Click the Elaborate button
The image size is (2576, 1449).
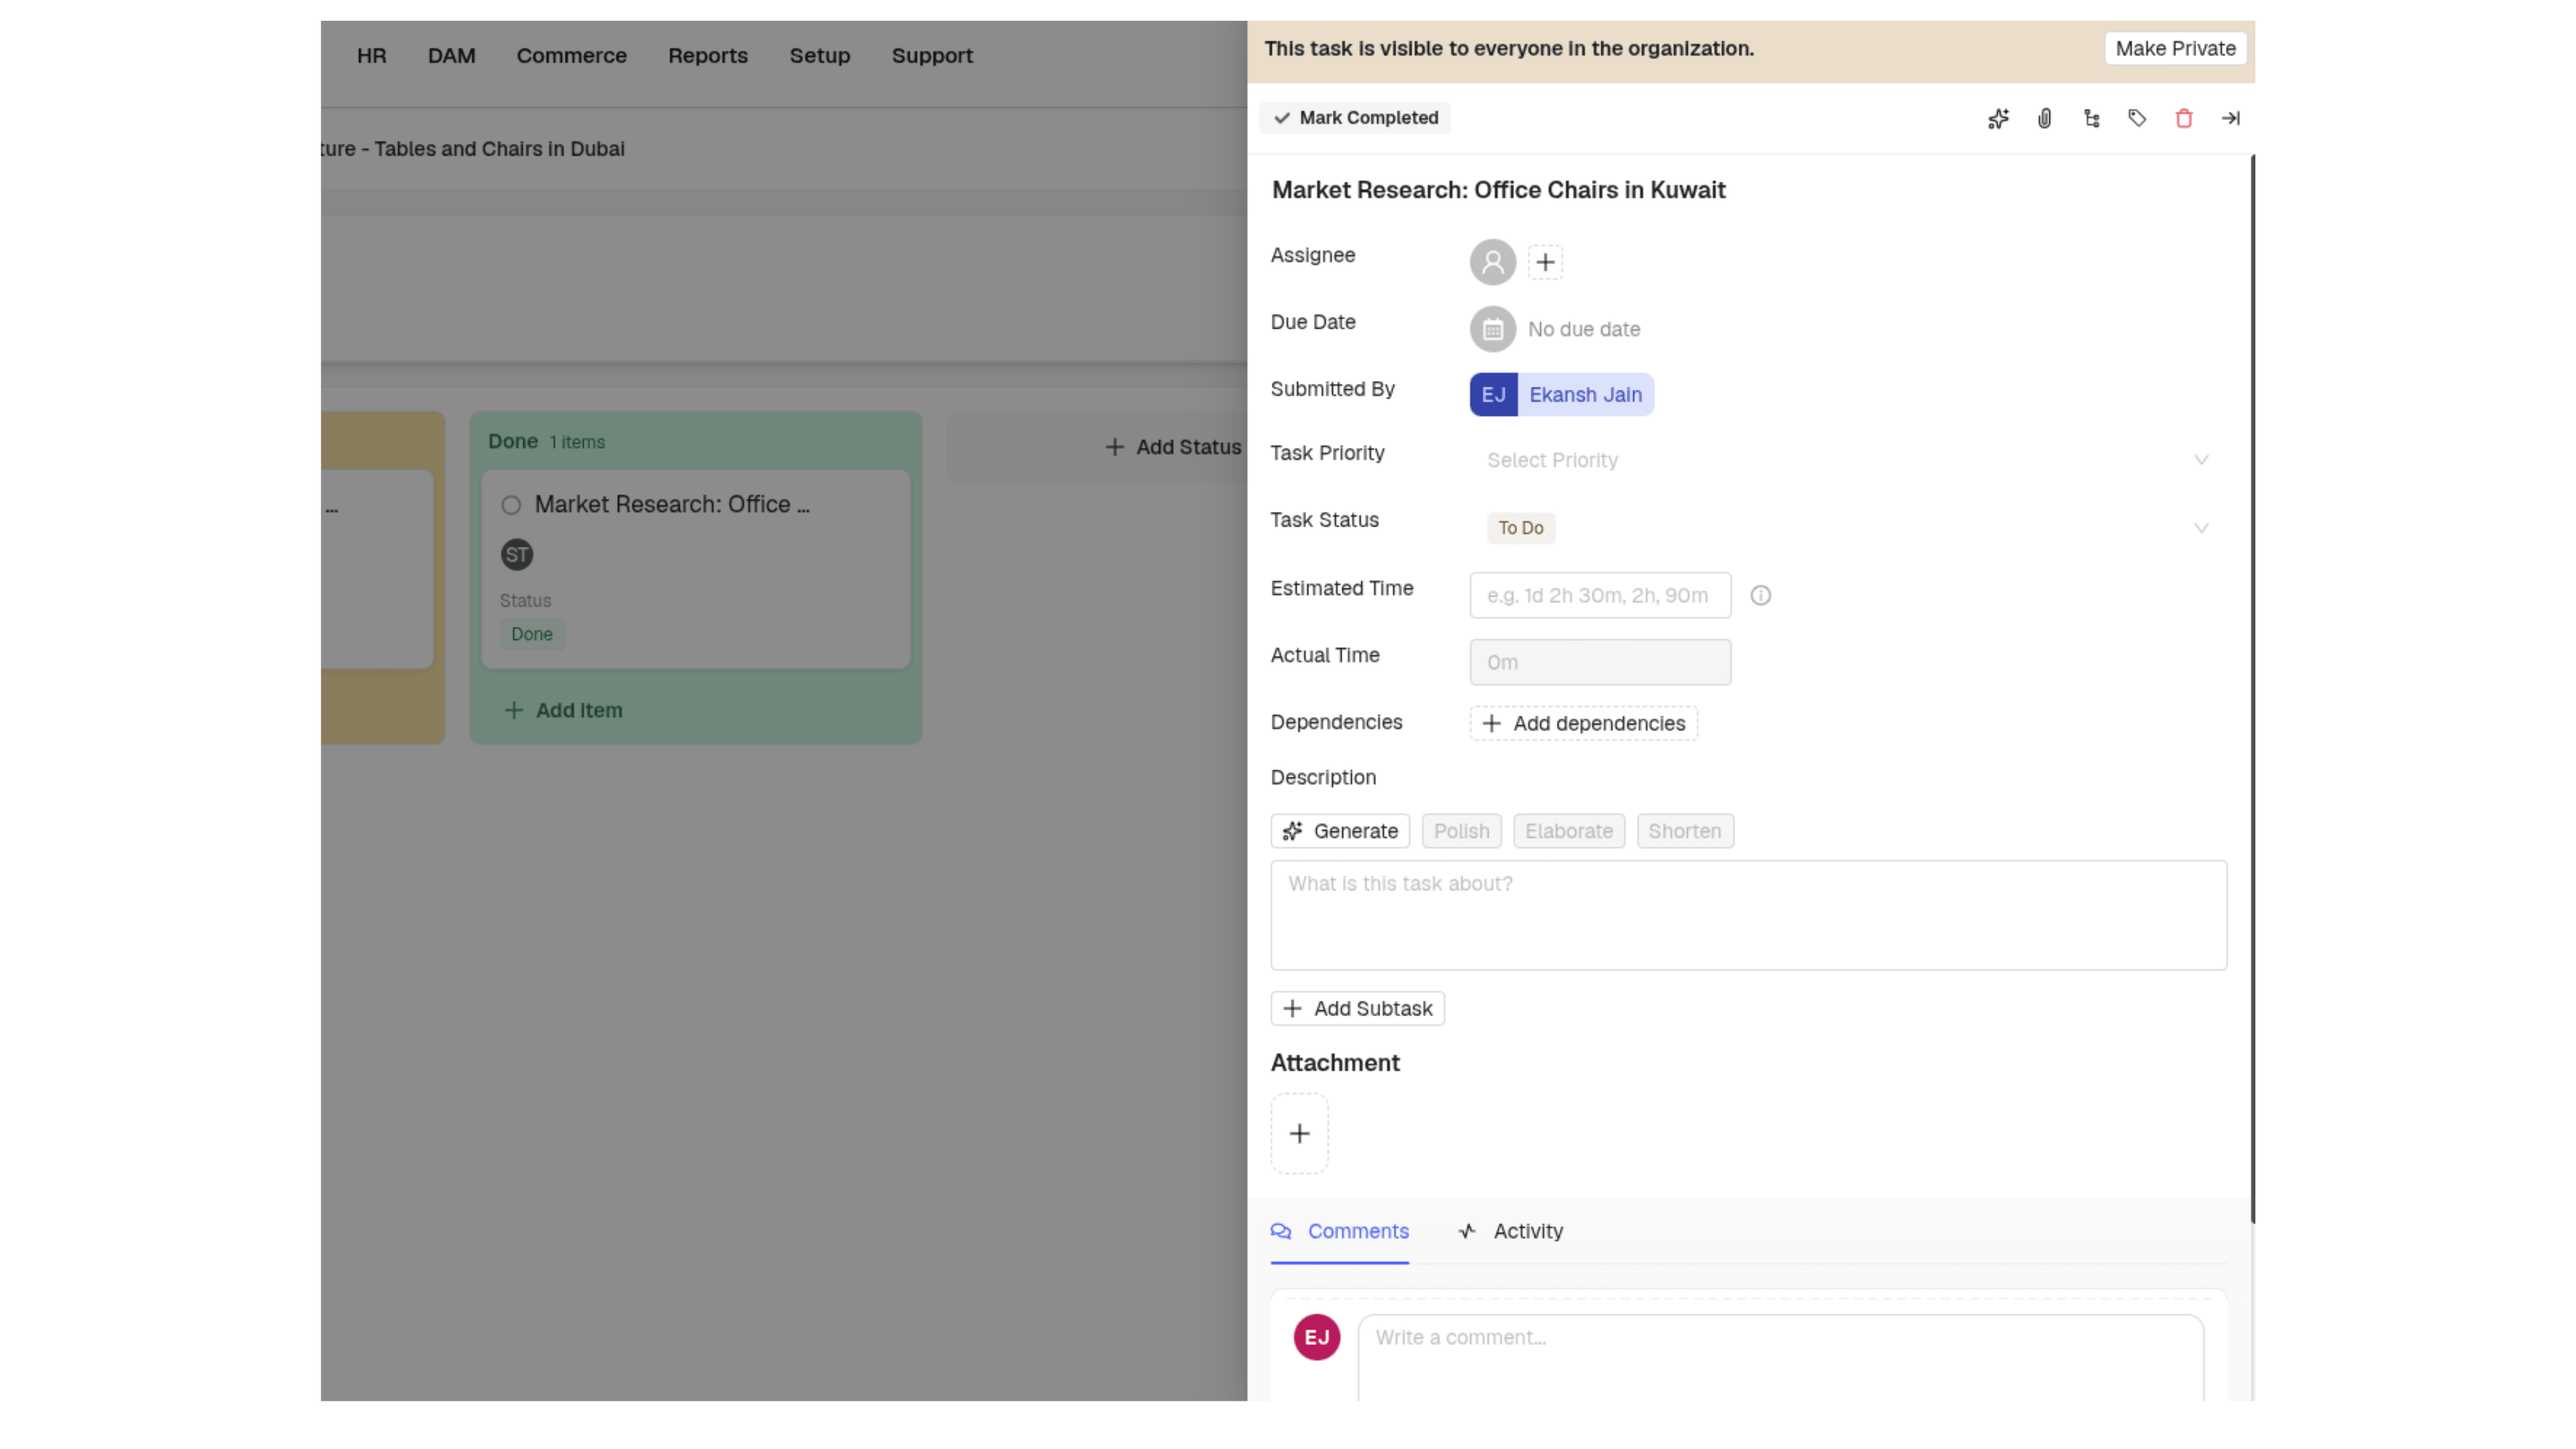click(x=1568, y=831)
